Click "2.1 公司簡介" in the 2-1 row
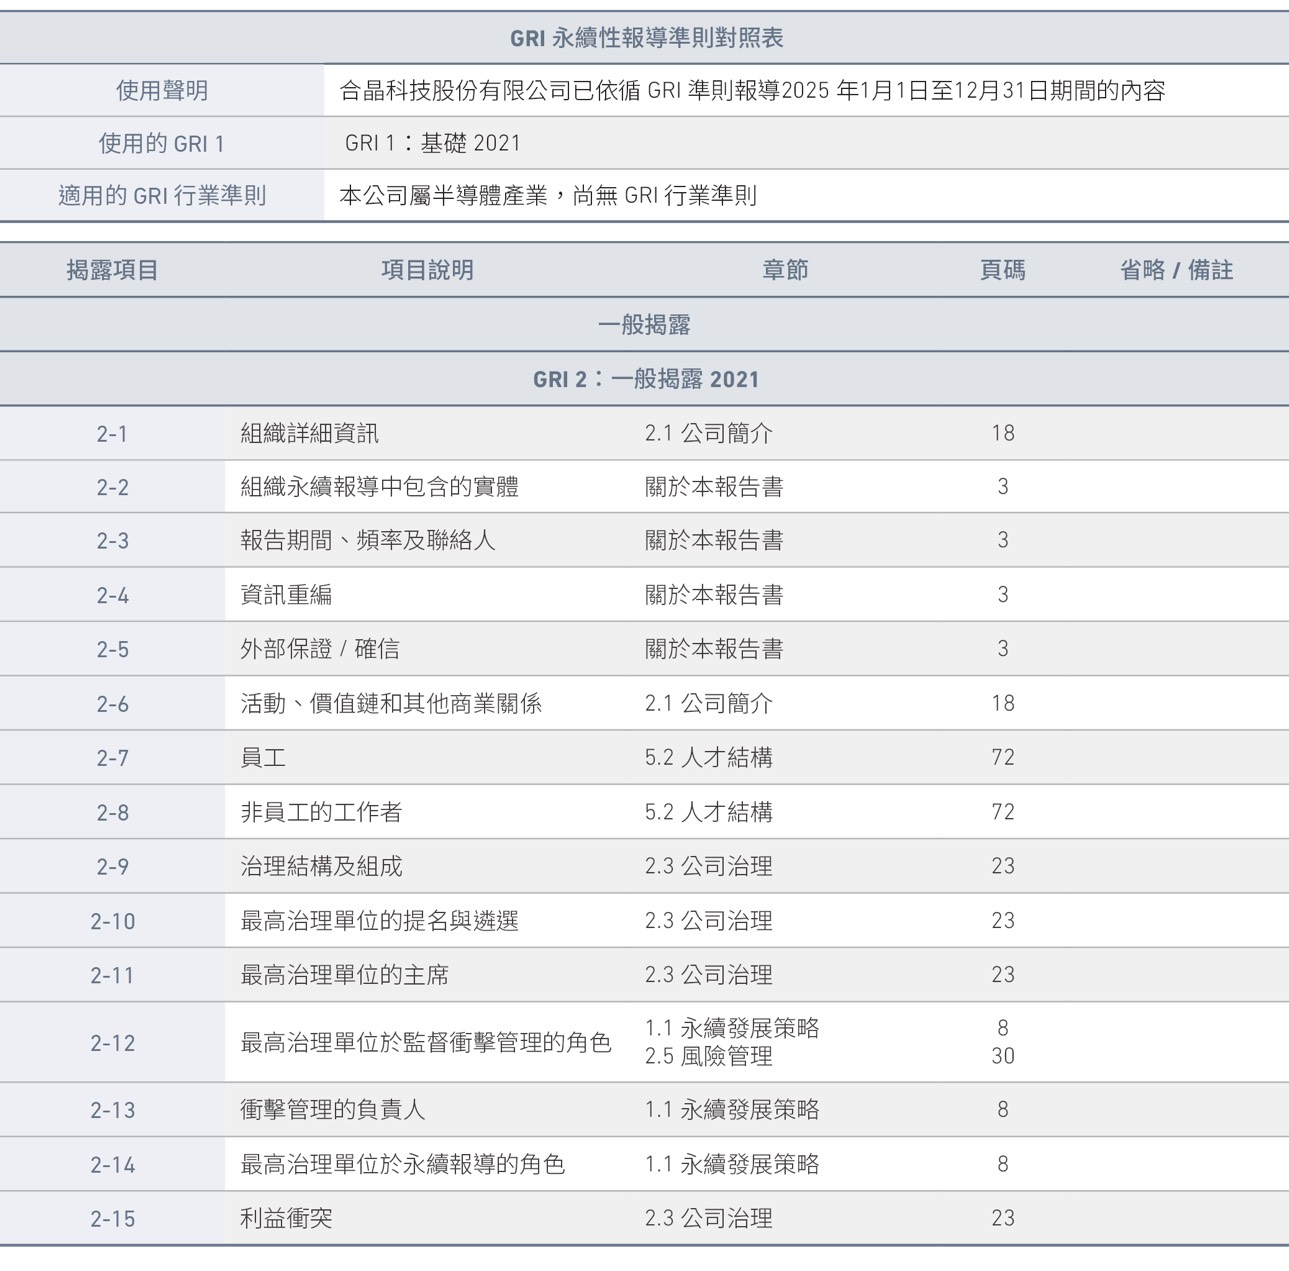The height and width of the screenshot is (1271, 1289). pyautogui.click(x=709, y=434)
